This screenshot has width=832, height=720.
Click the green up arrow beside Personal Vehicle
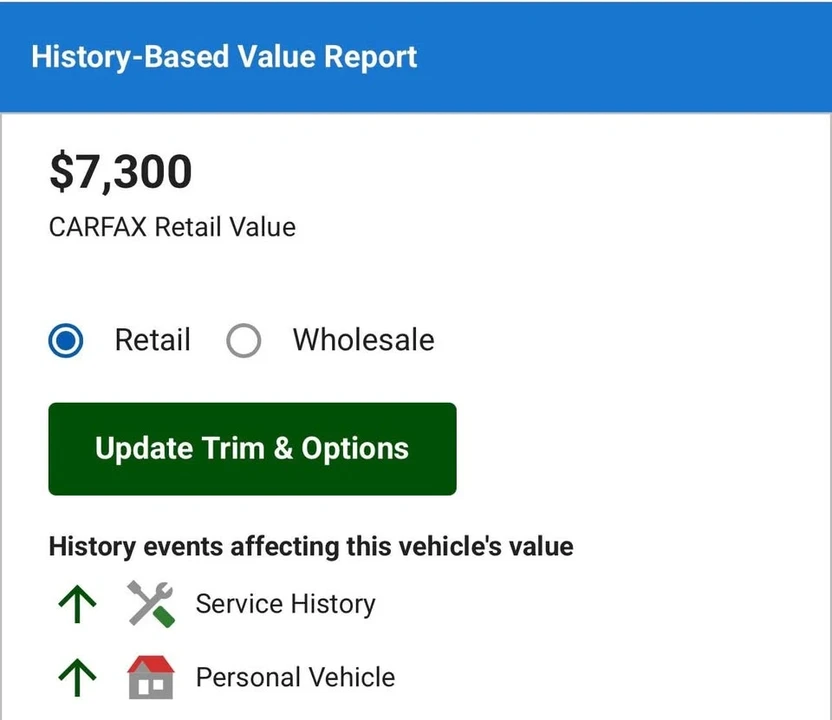pos(77,678)
